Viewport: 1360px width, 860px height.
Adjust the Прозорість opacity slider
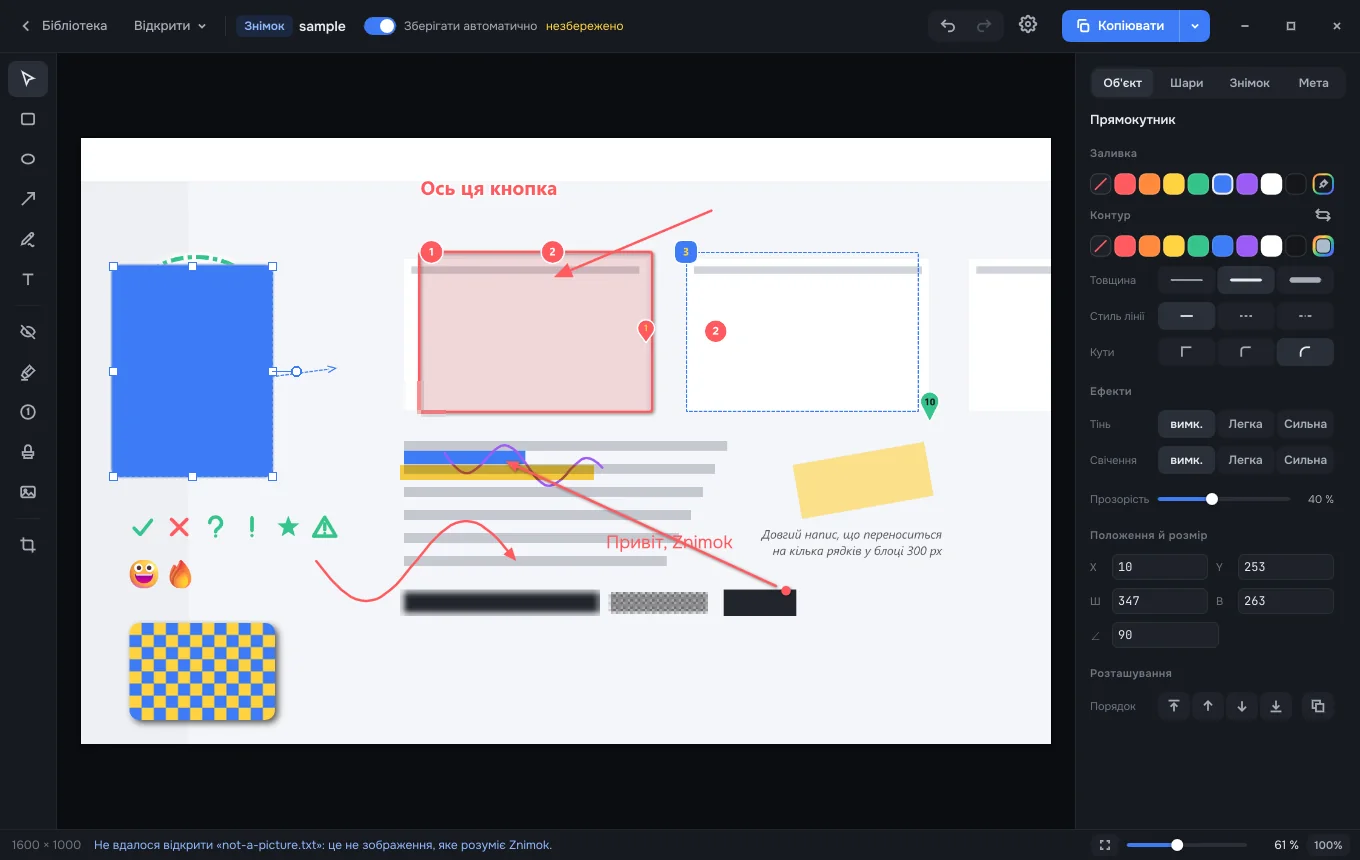tap(1224, 499)
